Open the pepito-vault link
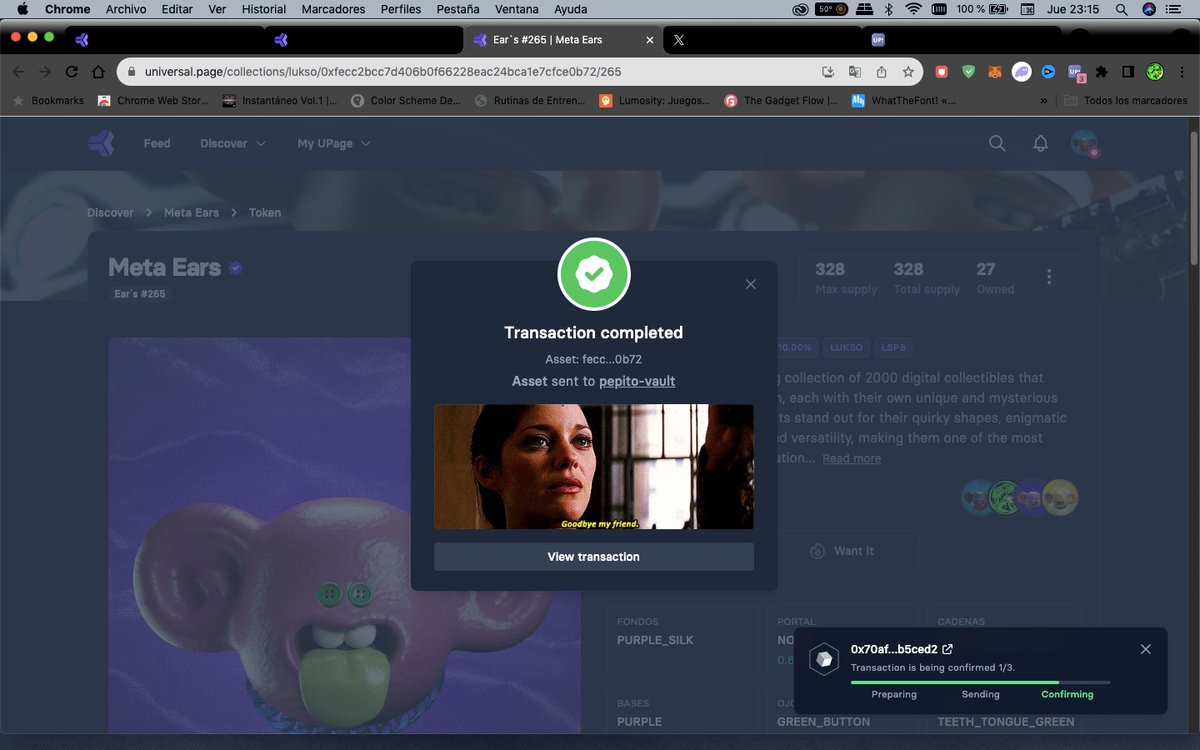Image resolution: width=1200 pixels, height=750 pixels. (x=637, y=381)
